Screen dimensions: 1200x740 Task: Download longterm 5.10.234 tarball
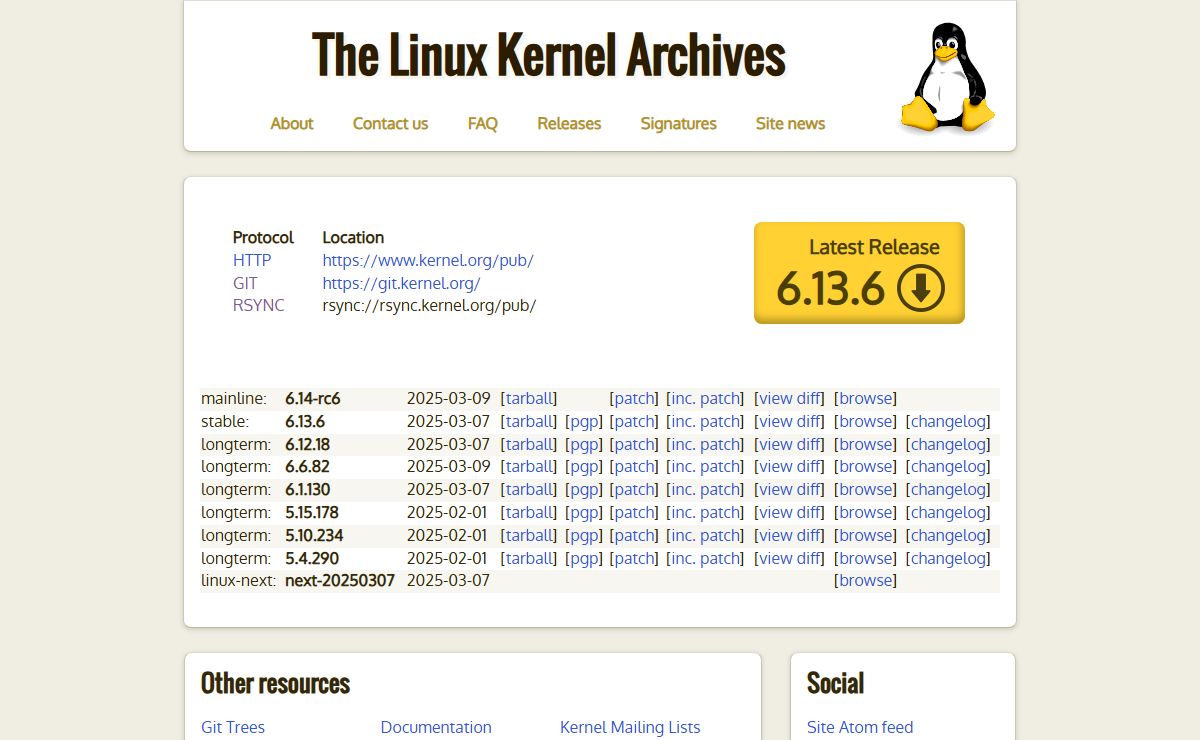click(x=529, y=535)
